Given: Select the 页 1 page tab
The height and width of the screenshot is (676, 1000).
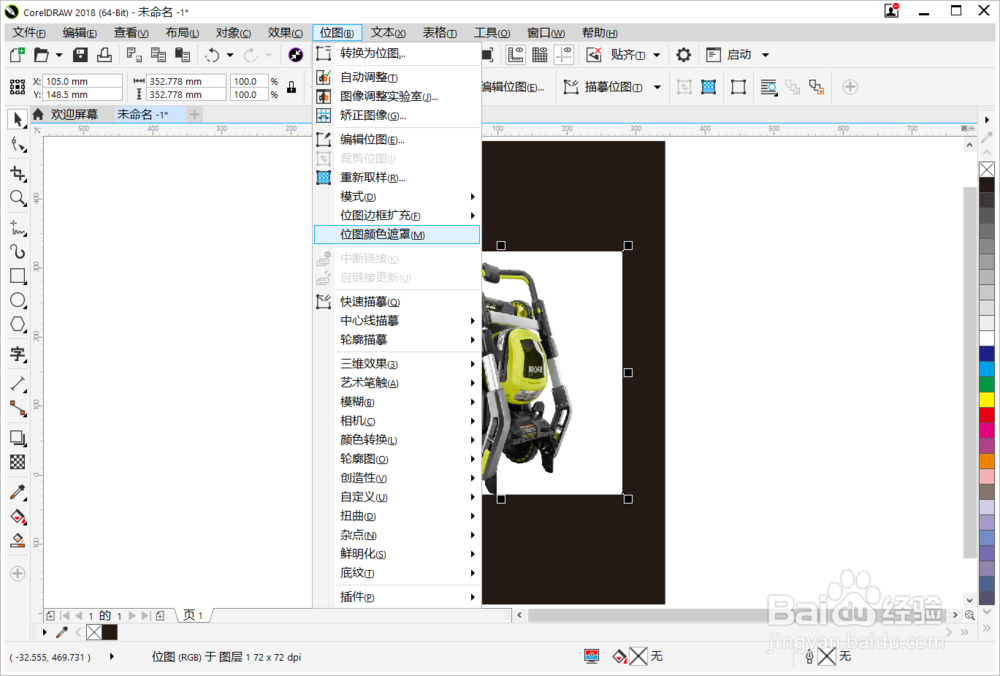Looking at the screenshot, I should (193, 615).
